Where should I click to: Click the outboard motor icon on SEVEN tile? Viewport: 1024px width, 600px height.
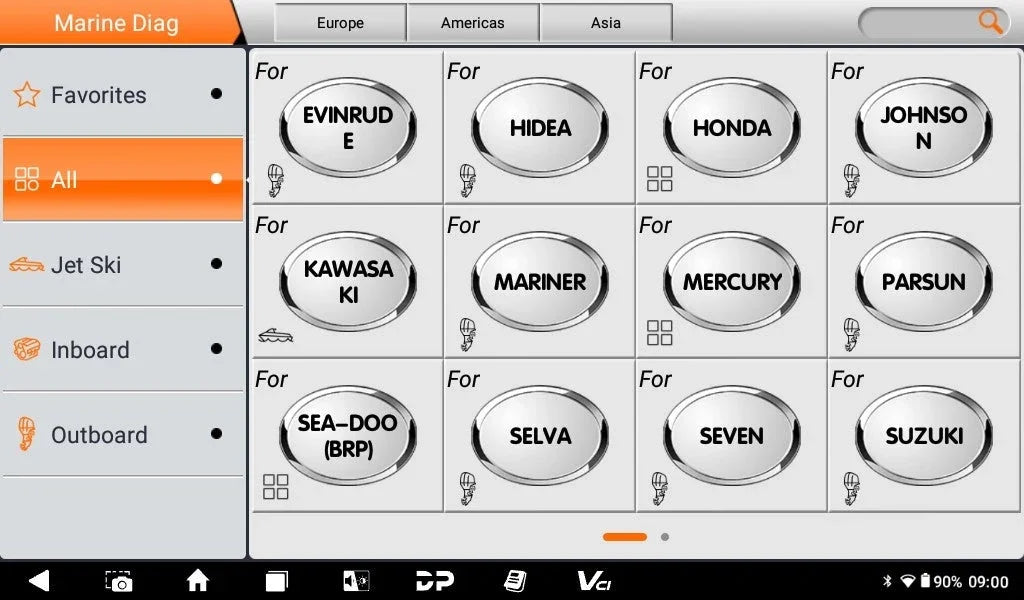[660, 489]
